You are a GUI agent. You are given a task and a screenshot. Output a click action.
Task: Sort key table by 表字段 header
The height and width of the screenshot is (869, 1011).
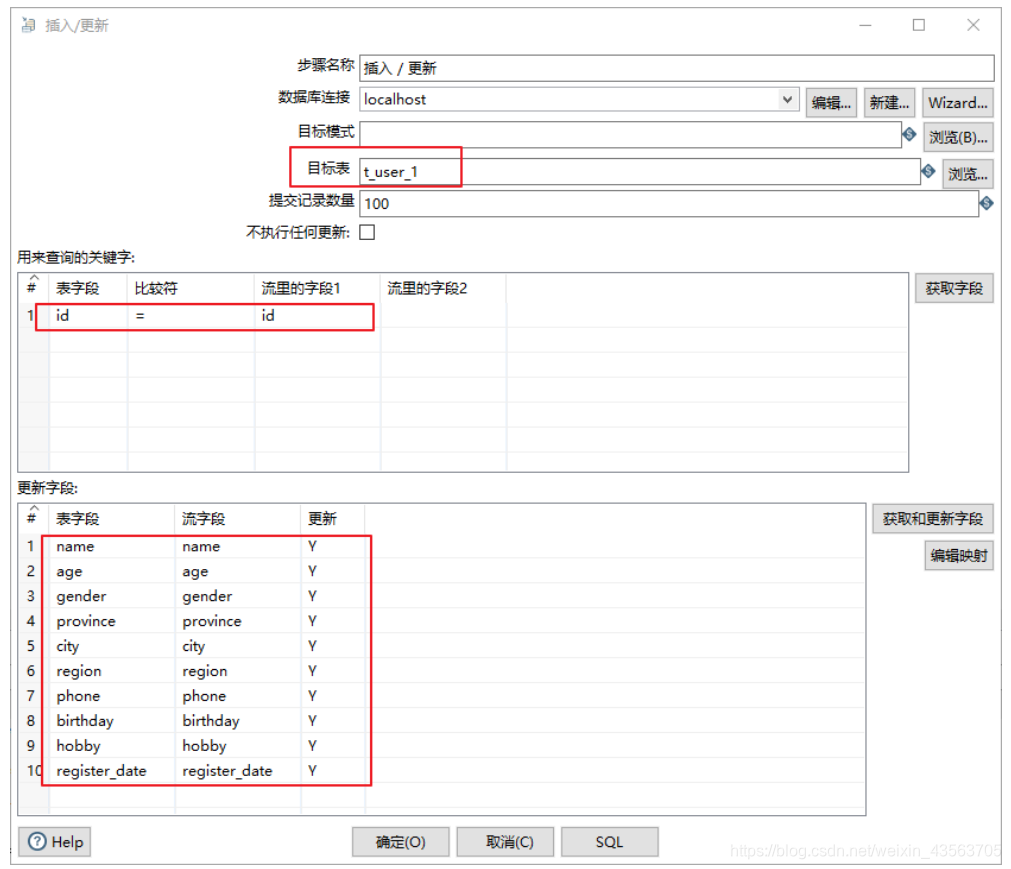click(88, 288)
